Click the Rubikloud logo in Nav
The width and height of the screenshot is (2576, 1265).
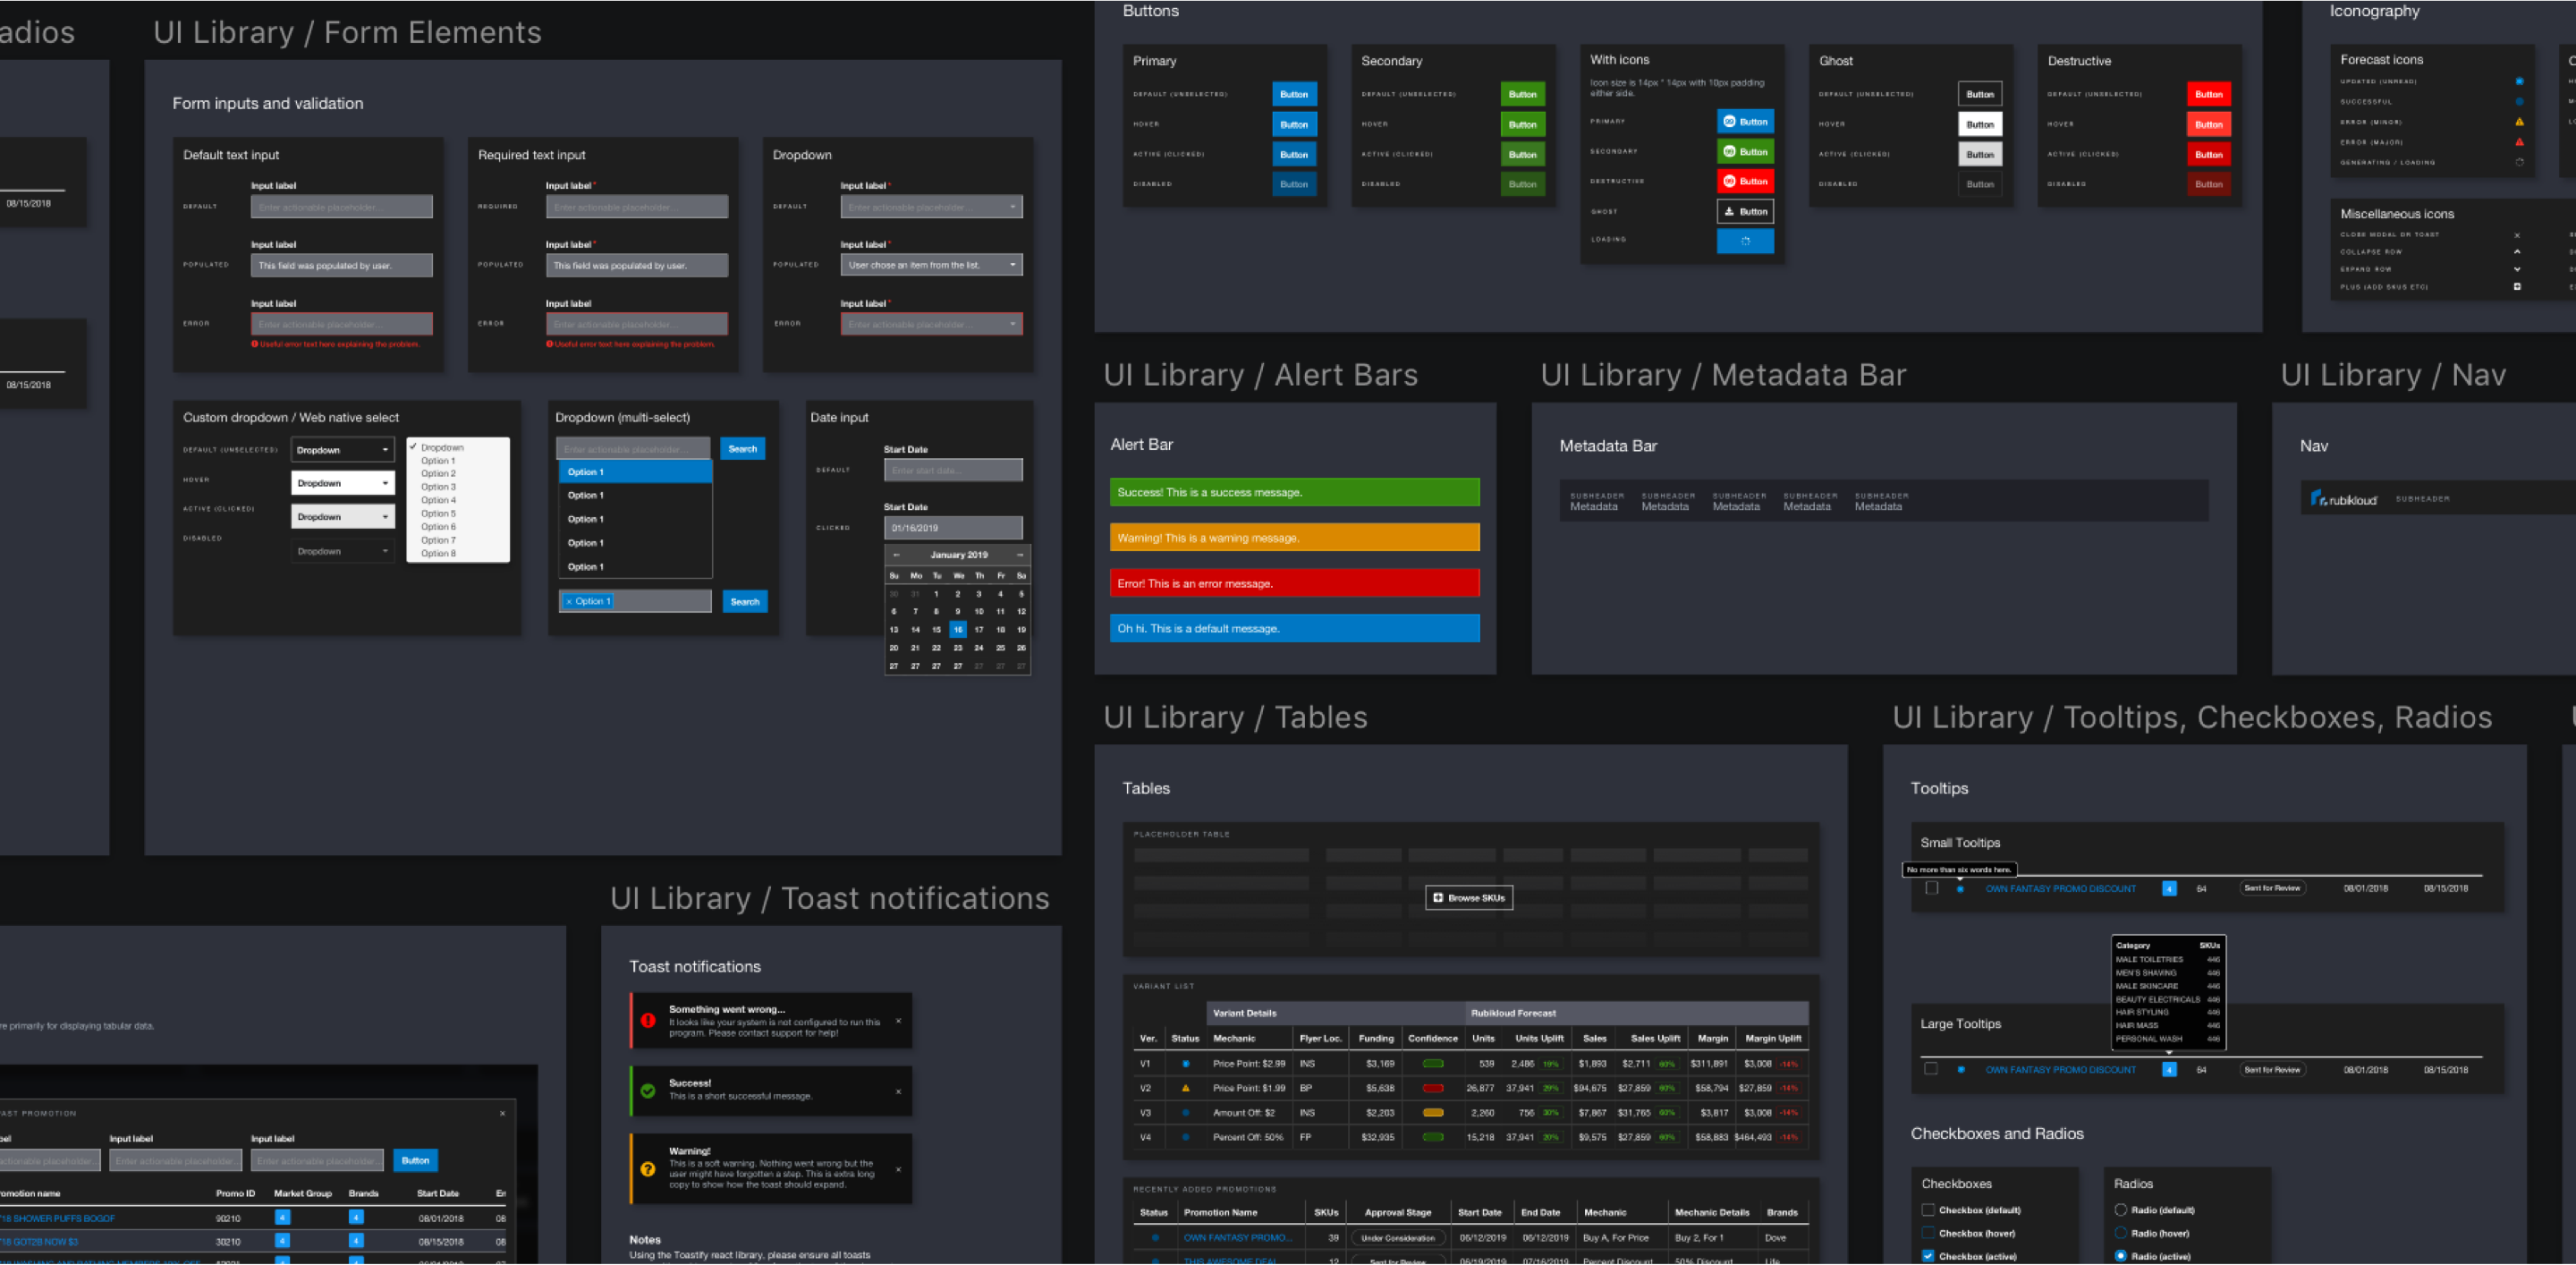2343,498
